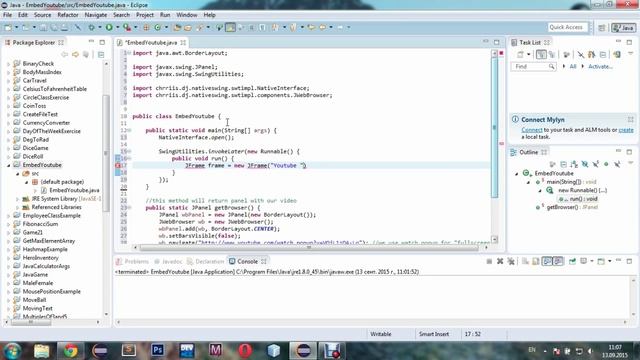This screenshot has height=360, width=640.
Task: Open the Window menu
Action: [187, 15]
